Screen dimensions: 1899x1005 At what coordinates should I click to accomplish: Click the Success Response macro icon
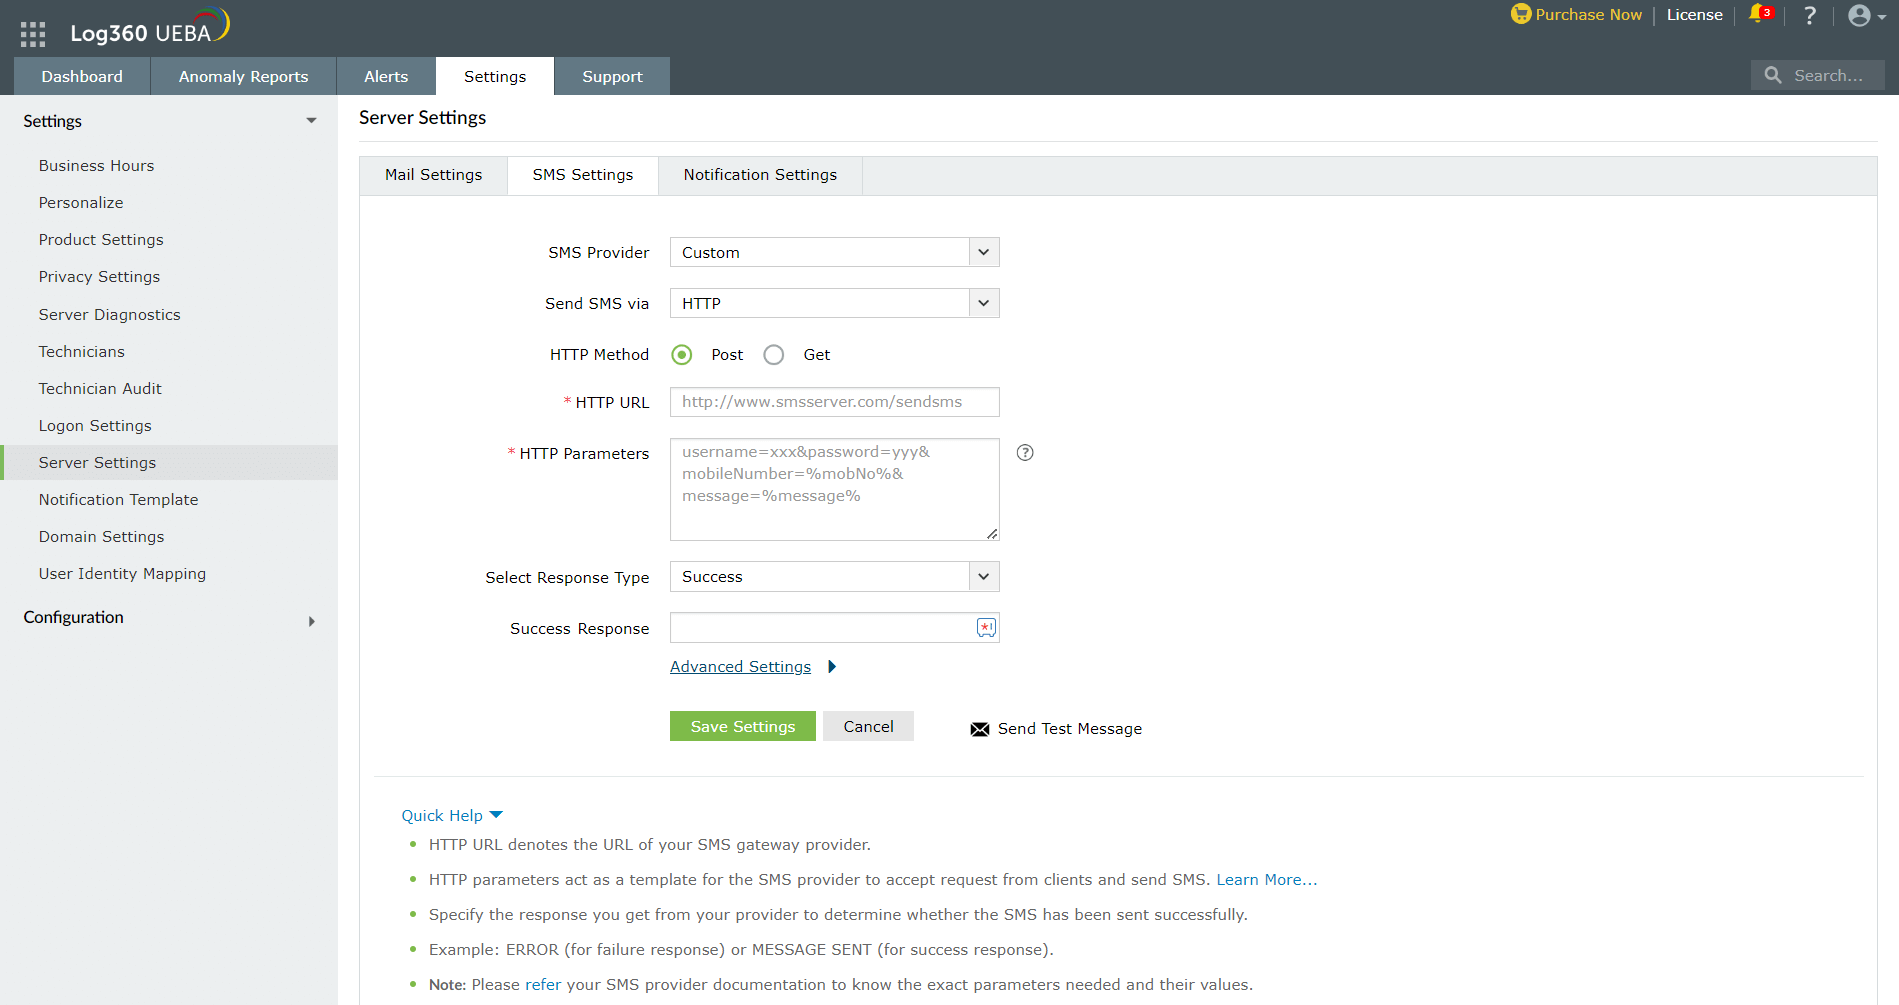(986, 628)
